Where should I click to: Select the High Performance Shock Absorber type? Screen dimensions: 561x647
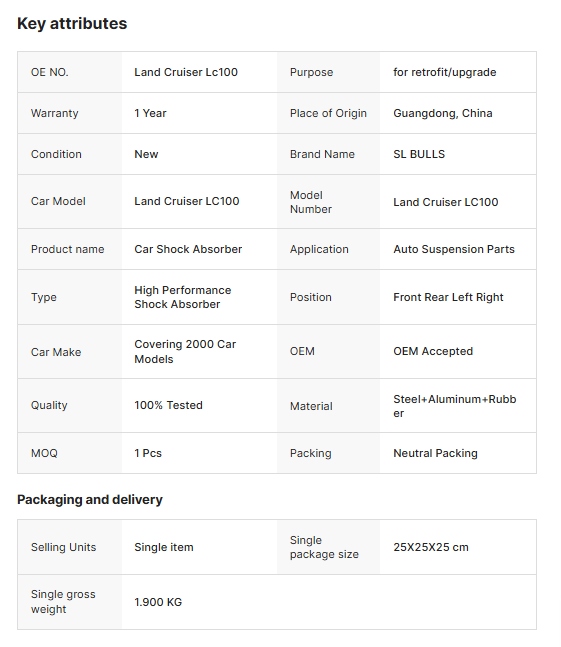183,297
